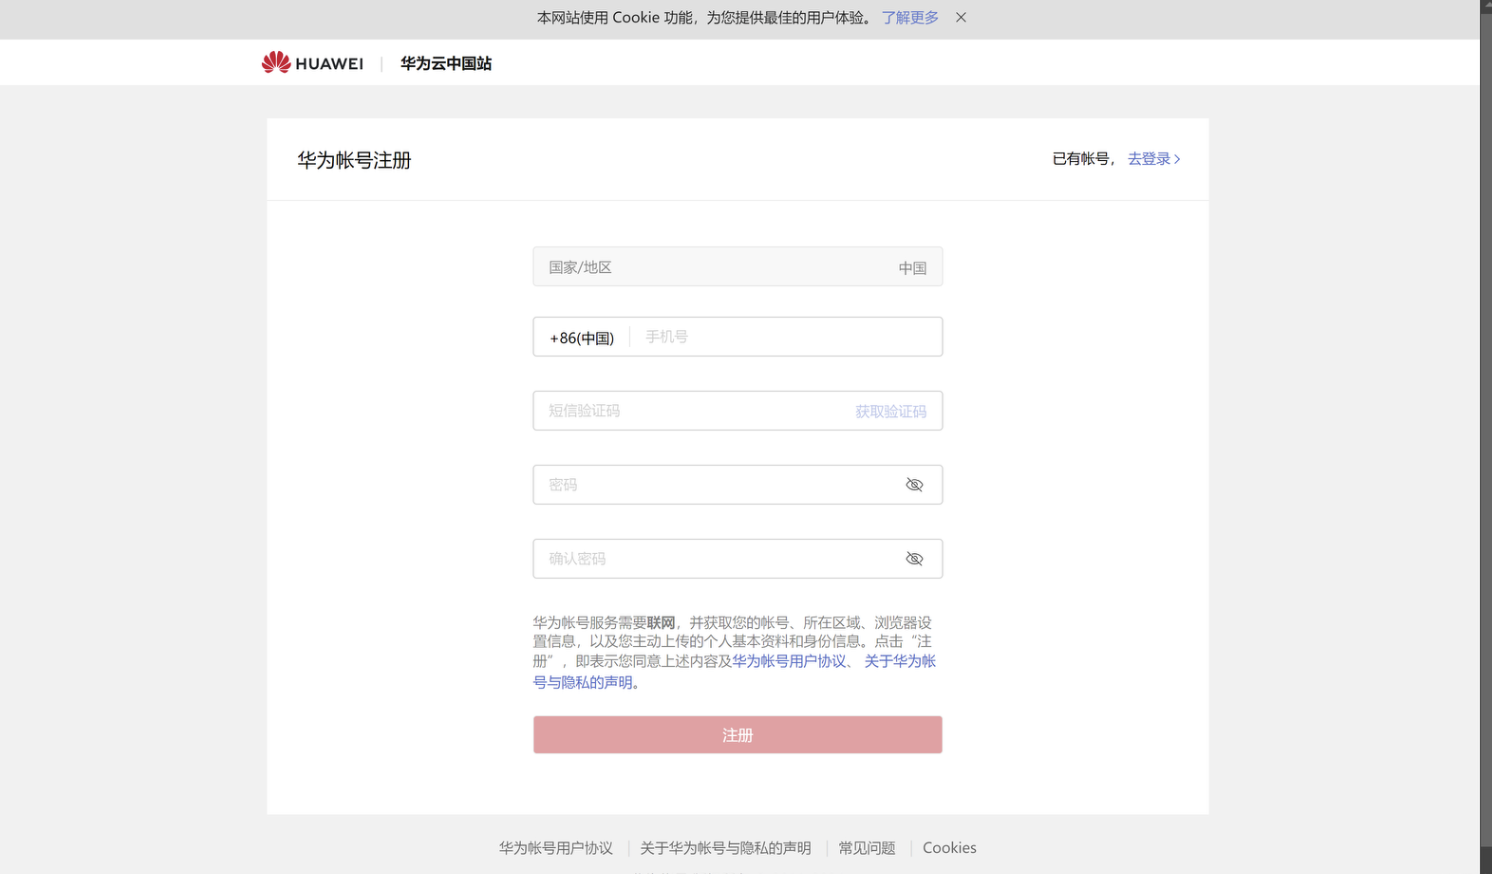Focus the 手机号 phone number field

pyautogui.click(x=785, y=337)
